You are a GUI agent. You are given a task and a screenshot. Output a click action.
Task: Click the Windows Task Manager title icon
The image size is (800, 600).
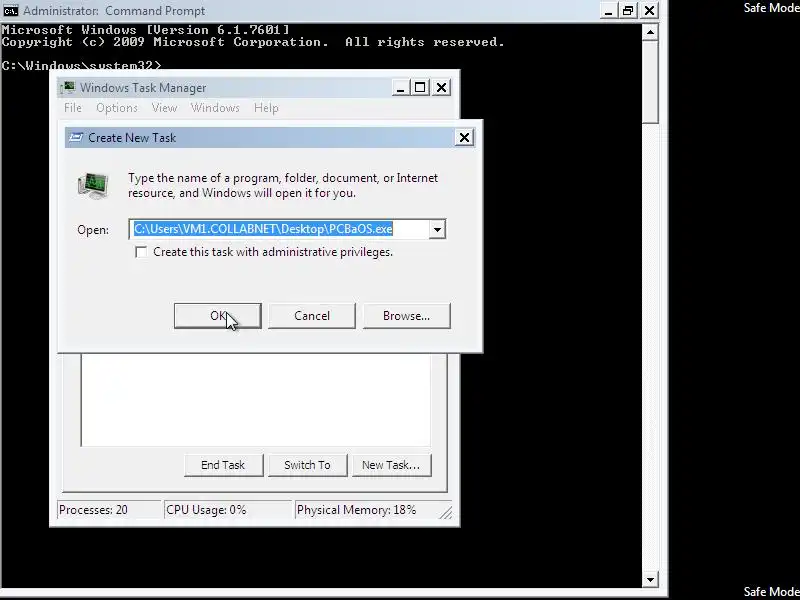[67, 88]
